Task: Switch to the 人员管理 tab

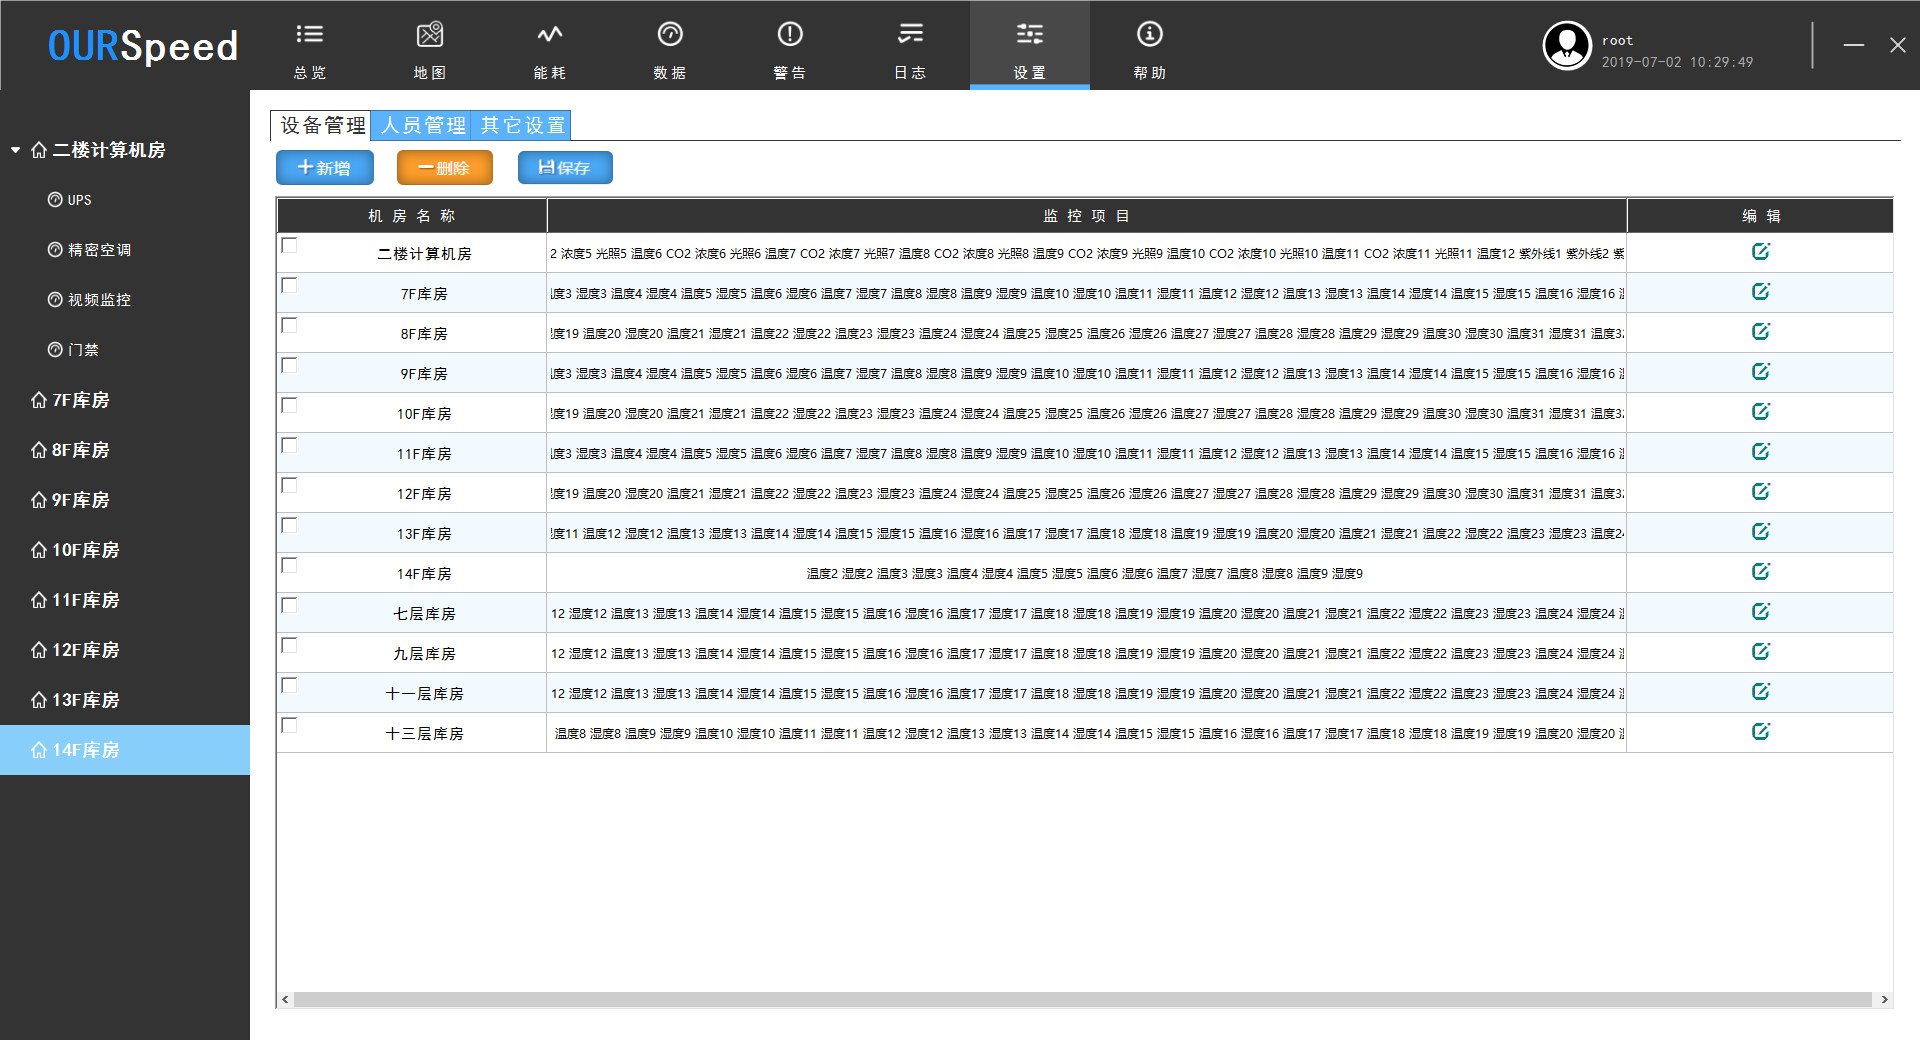Action: (422, 125)
